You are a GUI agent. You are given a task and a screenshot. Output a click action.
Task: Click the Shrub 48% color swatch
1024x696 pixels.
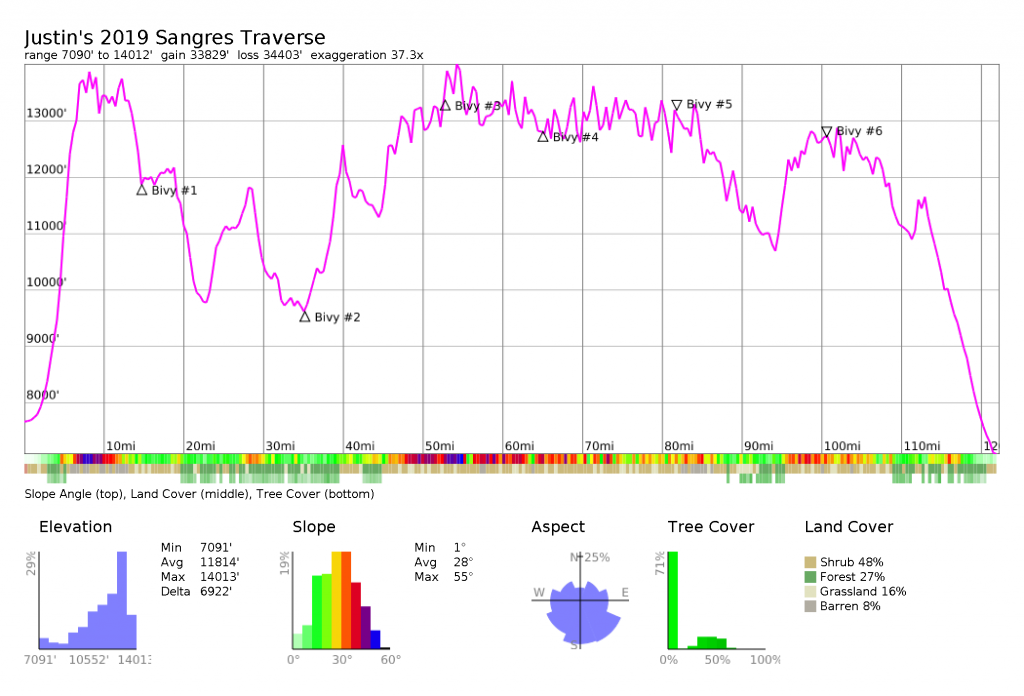point(811,562)
